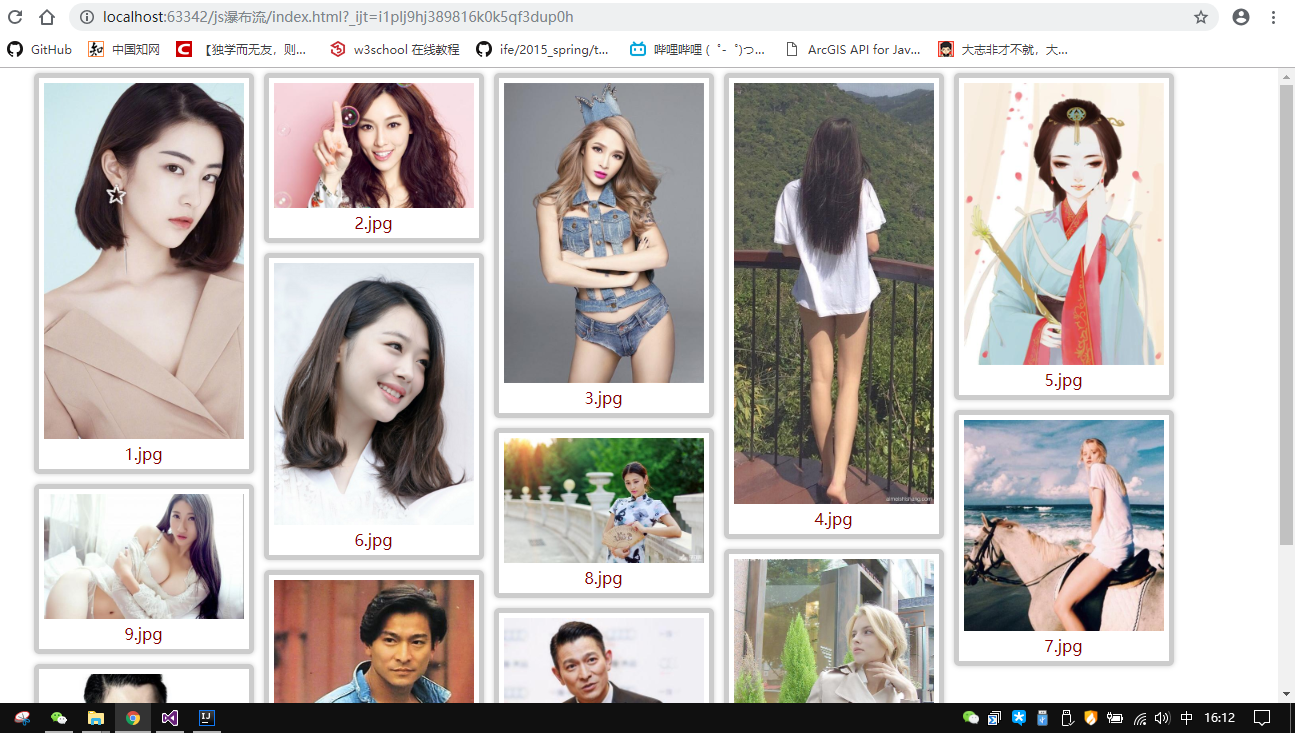Click the 7.jpg caption text
Screen dimensions: 1295x733
point(1064,646)
